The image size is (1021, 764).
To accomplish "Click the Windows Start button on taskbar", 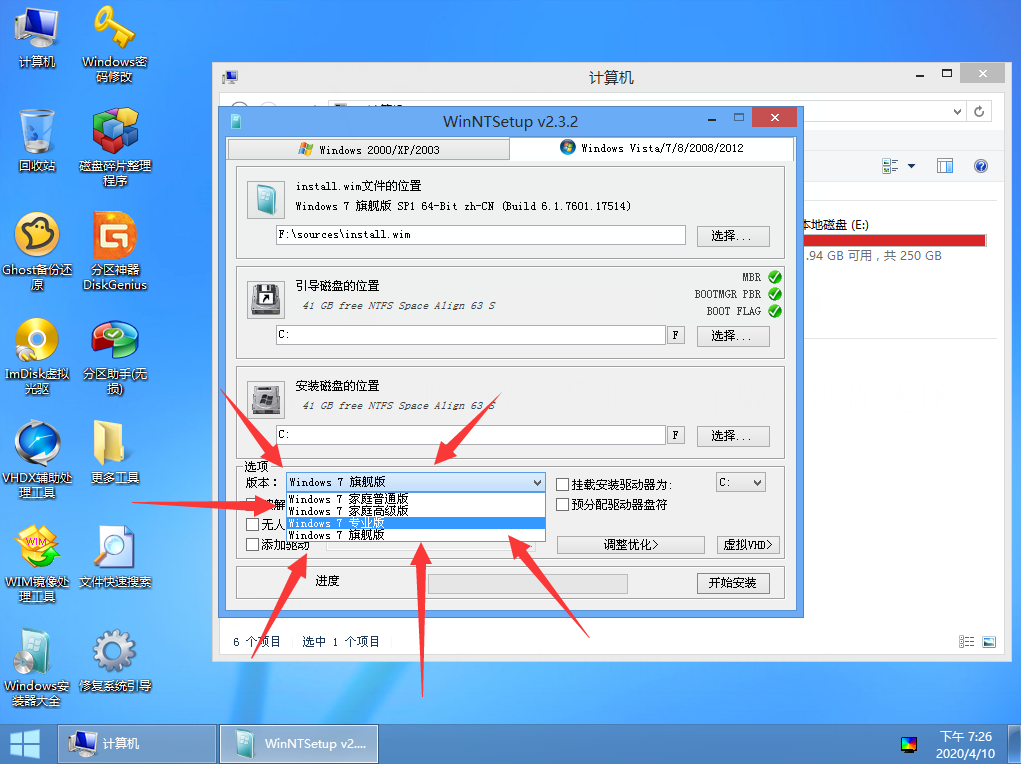I will [x=25, y=743].
